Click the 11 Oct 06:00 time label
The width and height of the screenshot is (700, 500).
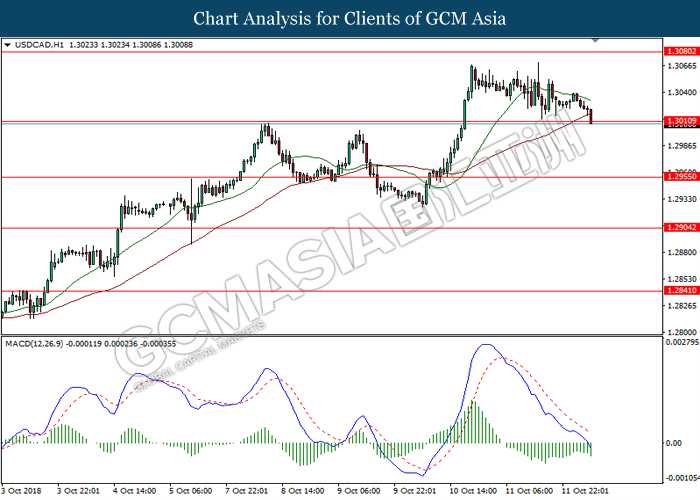tap(529, 491)
